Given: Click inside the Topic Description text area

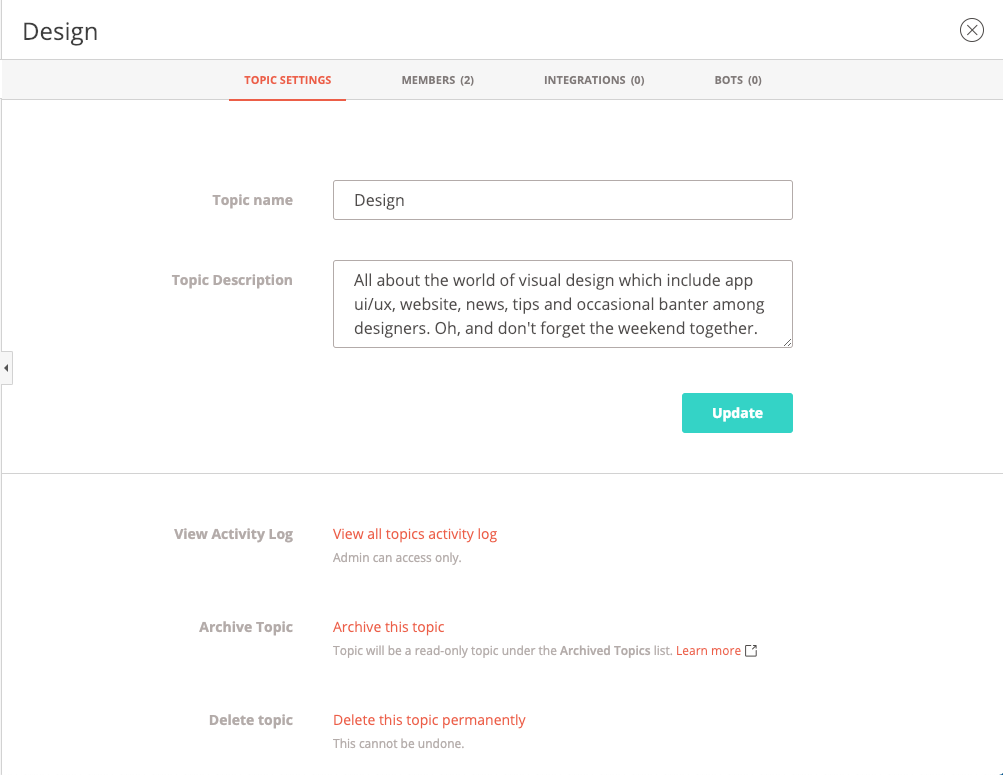Looking at the screenshot, I should pyautogui.click(x=562, y=304).
